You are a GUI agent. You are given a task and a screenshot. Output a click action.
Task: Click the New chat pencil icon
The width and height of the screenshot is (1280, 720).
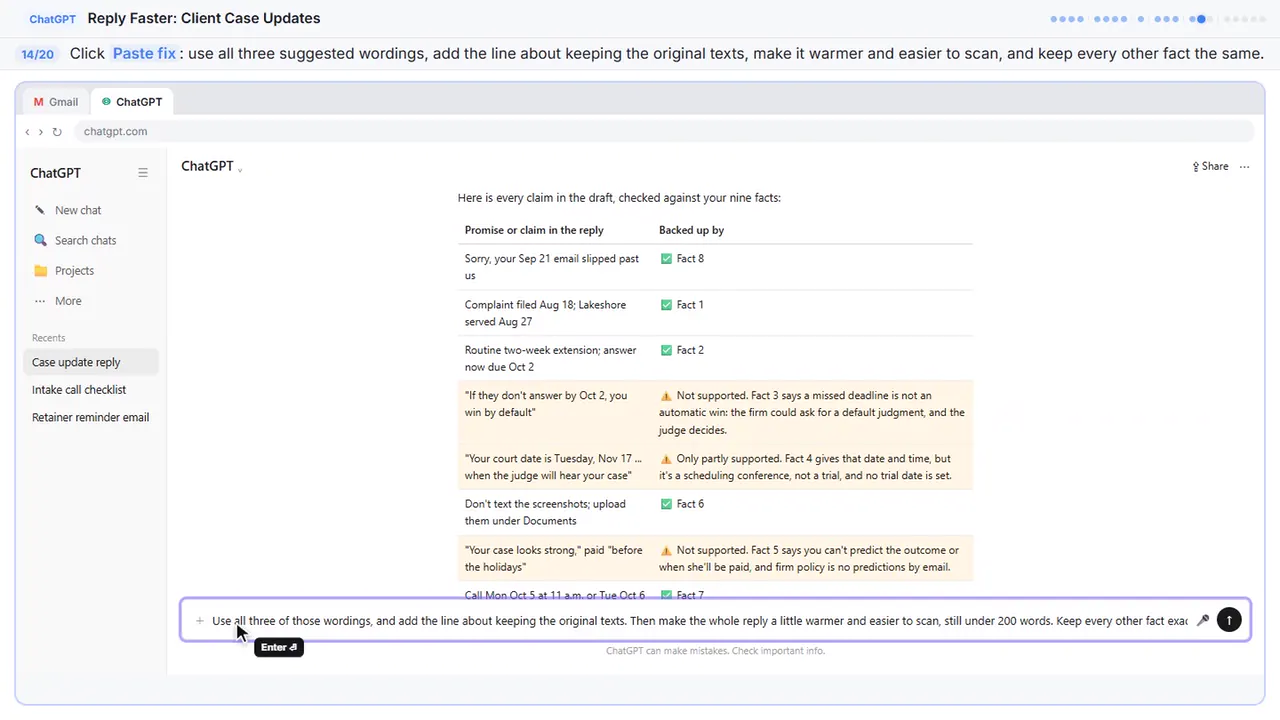[x=40, y=210]
